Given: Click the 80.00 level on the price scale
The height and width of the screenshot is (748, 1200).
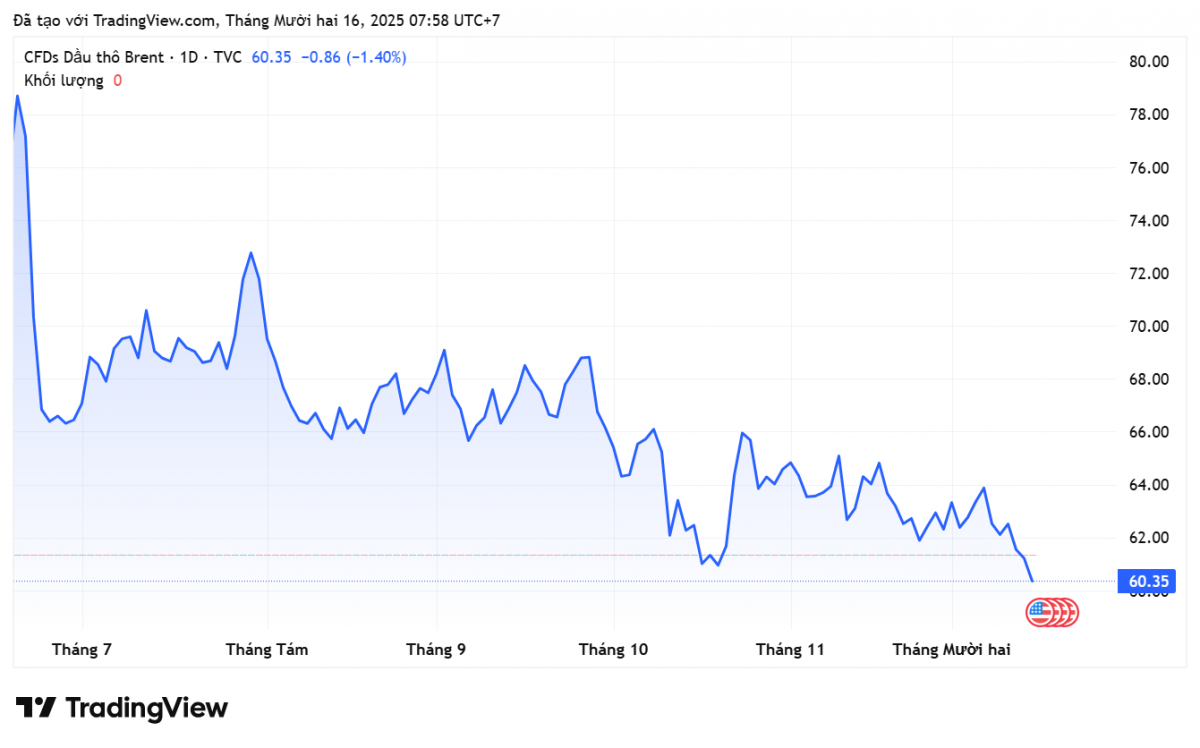Looking at the screenshot, I should tap(1148, 62).
